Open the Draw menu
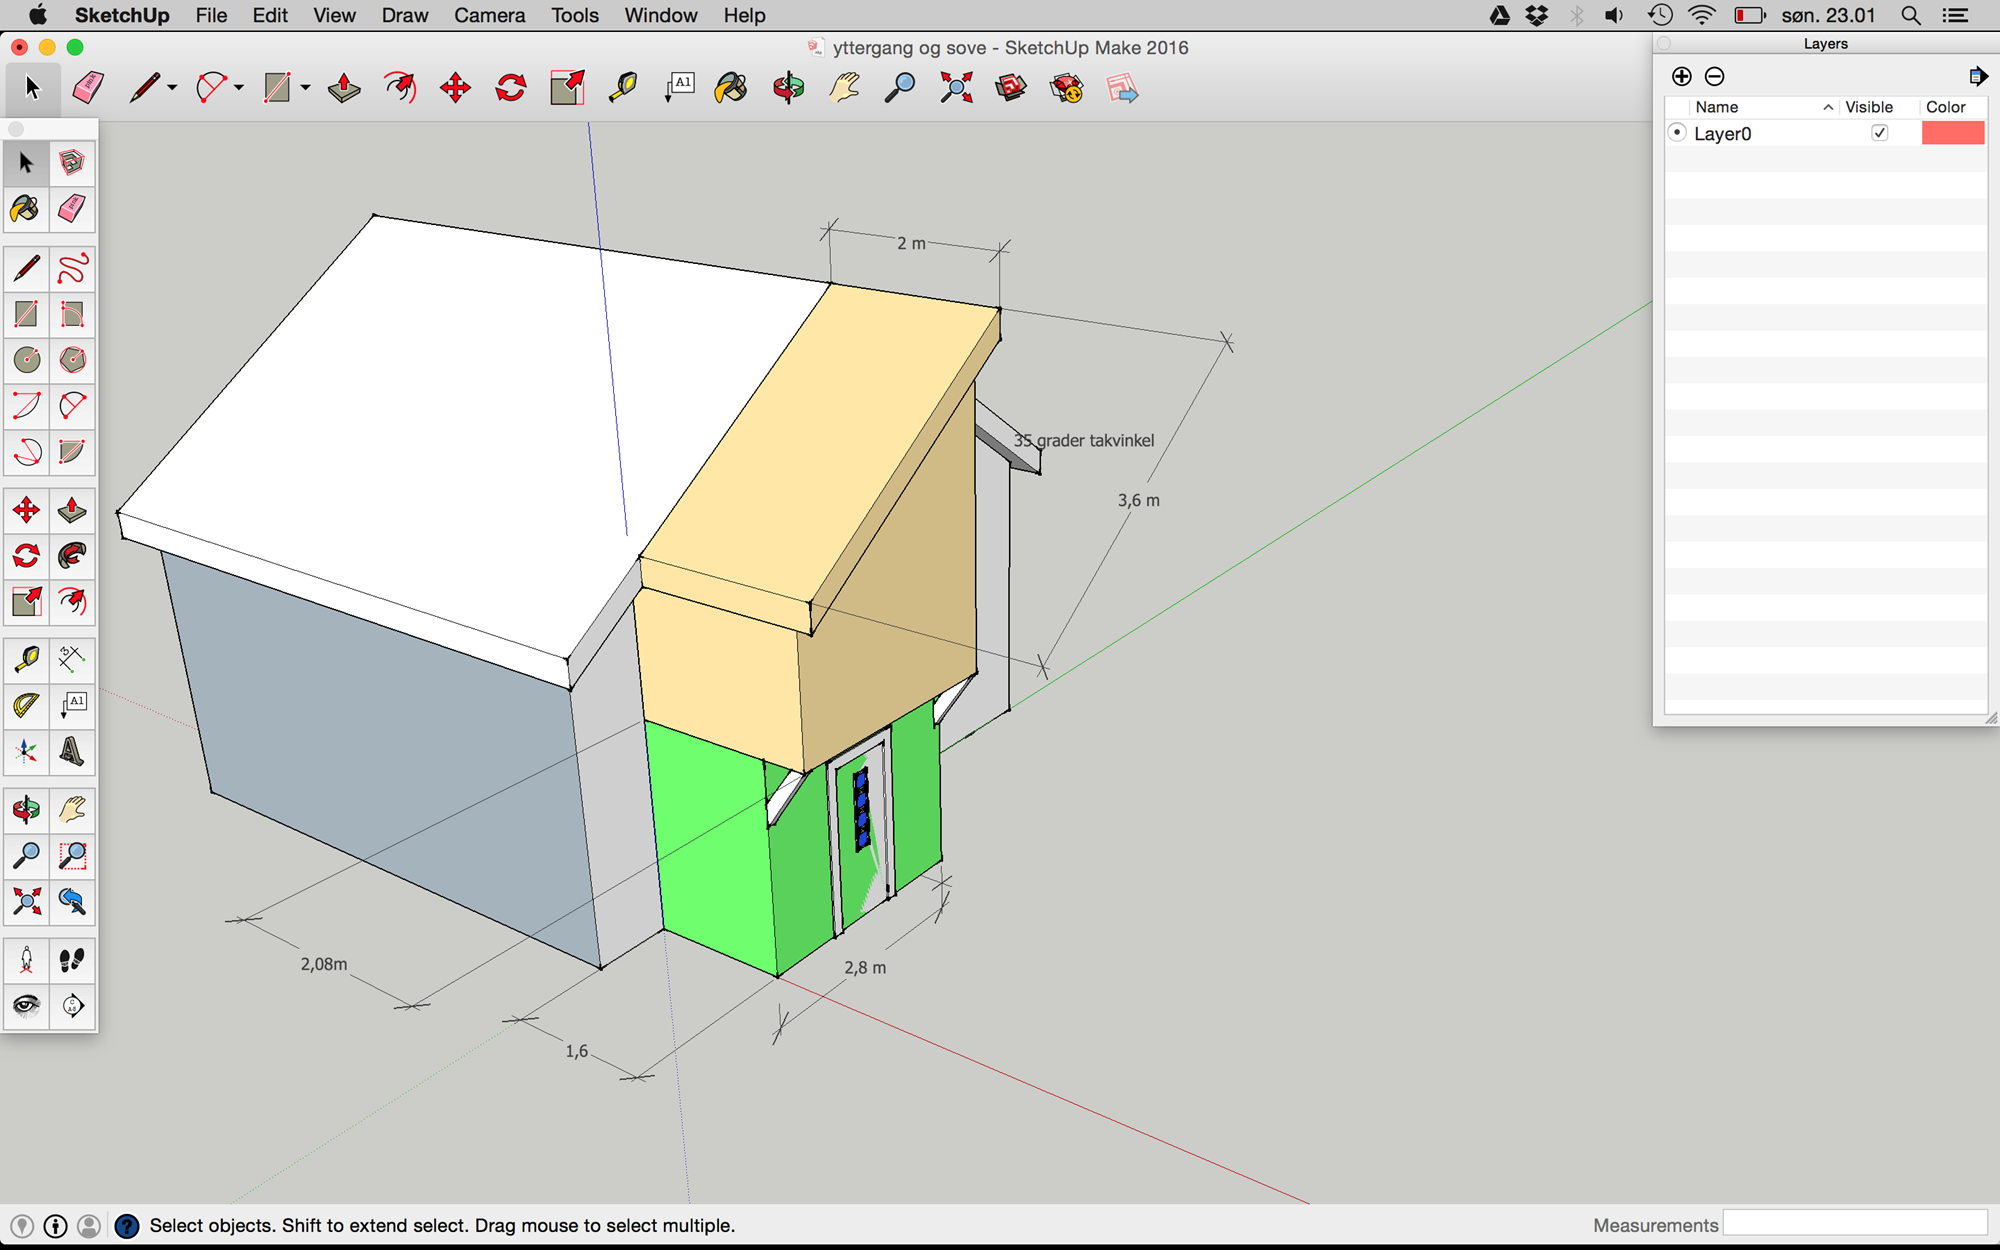 pyautogui.click(x=404, y=15)
